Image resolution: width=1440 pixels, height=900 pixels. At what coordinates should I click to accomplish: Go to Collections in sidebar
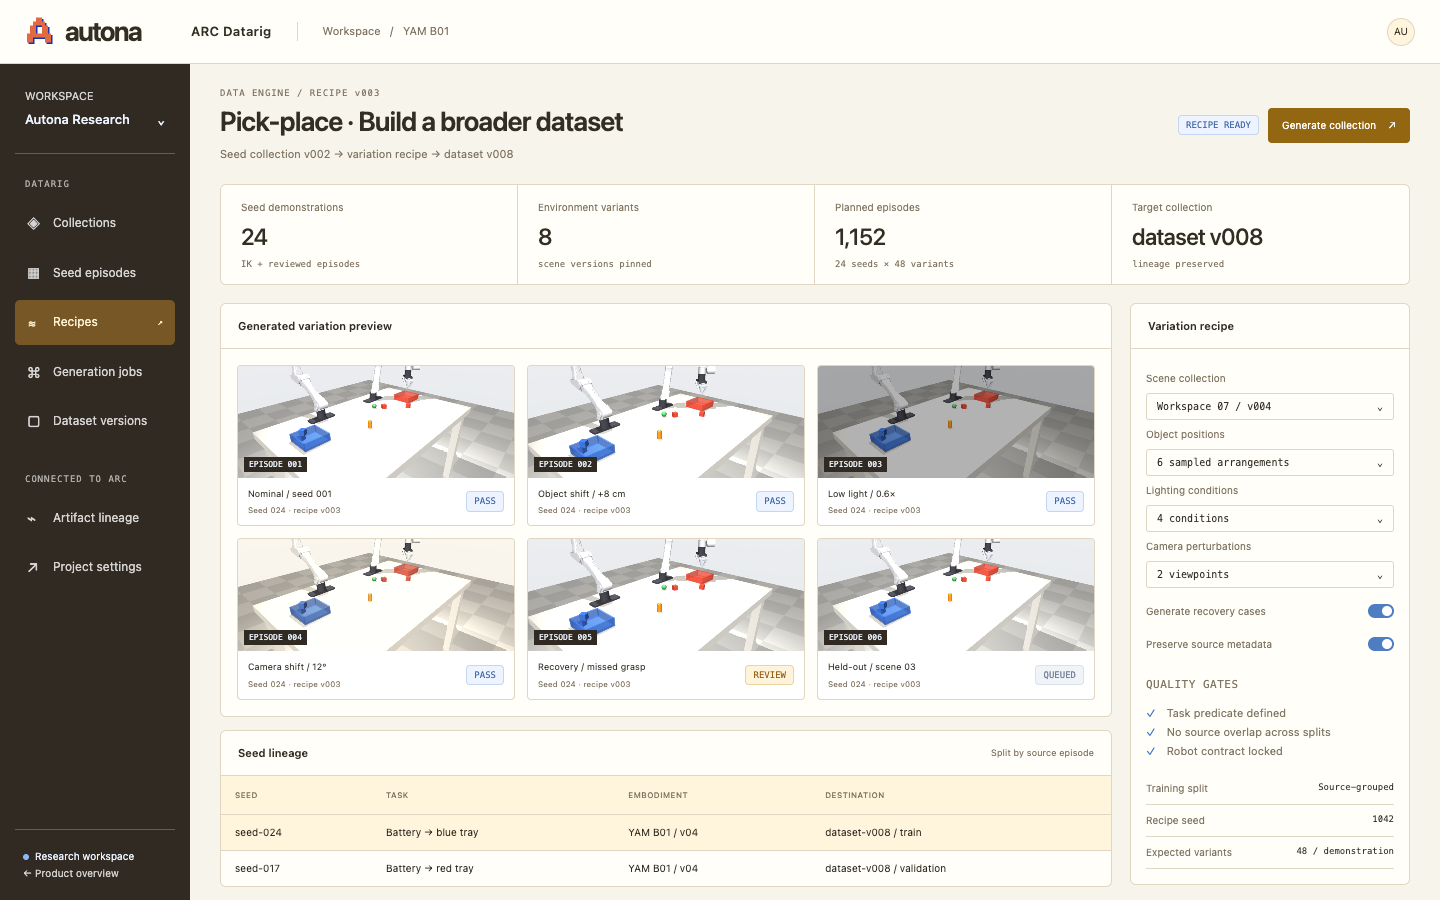pyautogui.click(x=95, y=223)
